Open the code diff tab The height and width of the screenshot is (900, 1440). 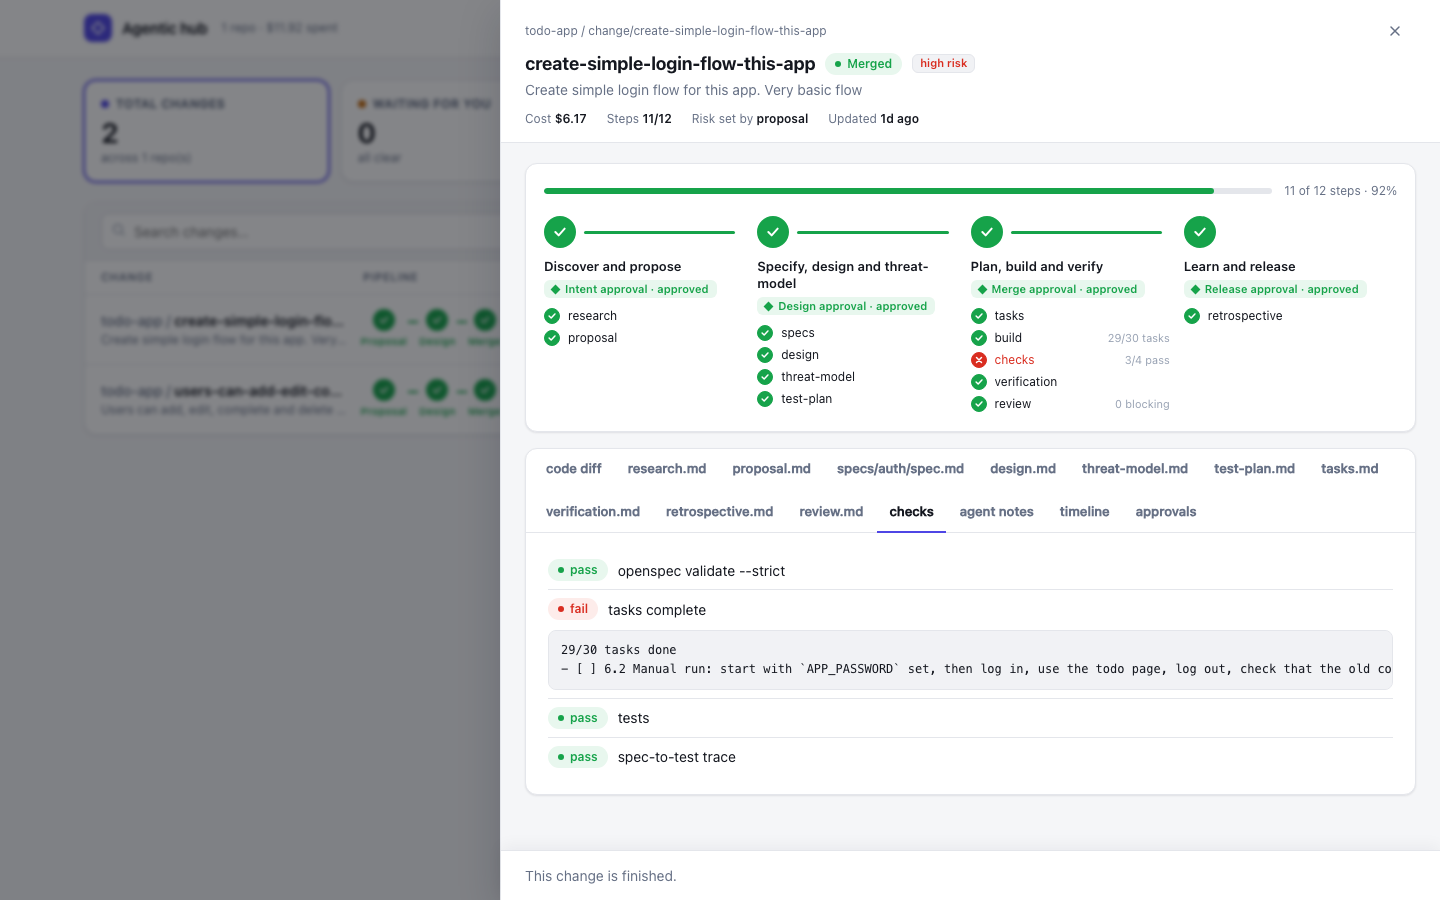coord(574,468)
